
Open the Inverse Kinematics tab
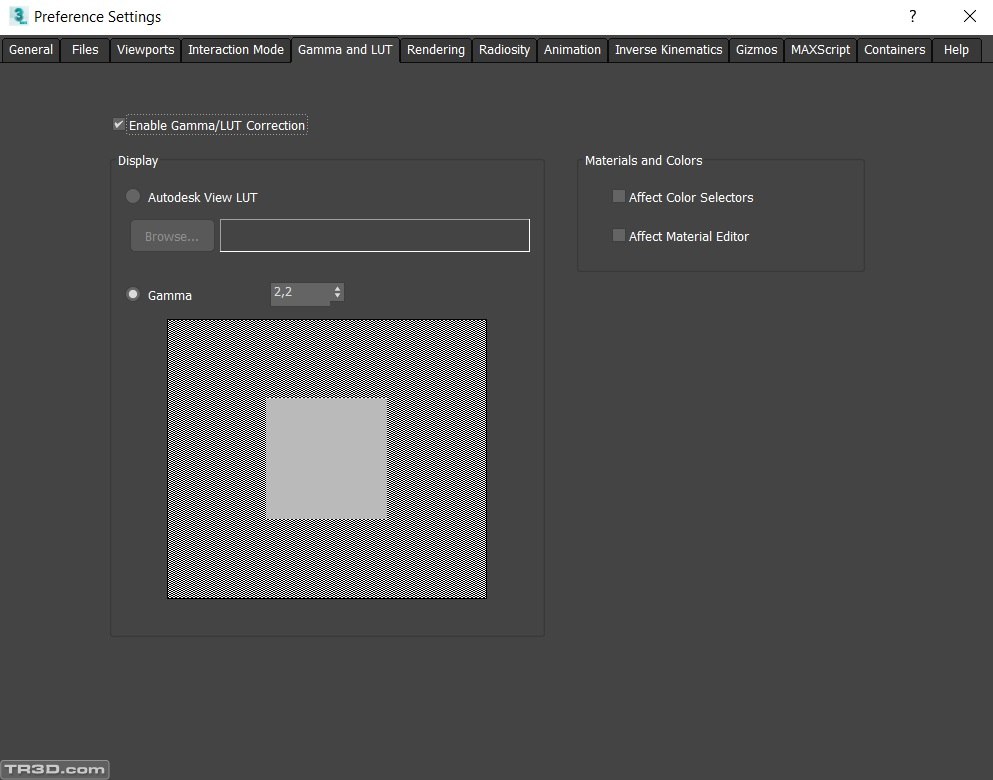668,50
